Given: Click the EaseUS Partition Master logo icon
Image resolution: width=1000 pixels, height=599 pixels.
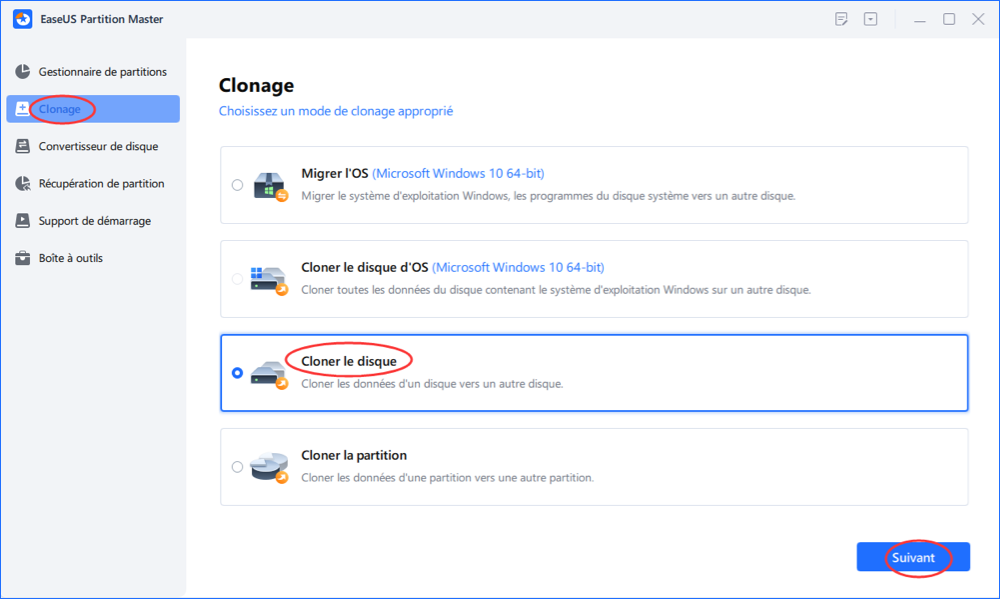Looking at the screenshot, I should pyautogui.click(x=22, y=19).
